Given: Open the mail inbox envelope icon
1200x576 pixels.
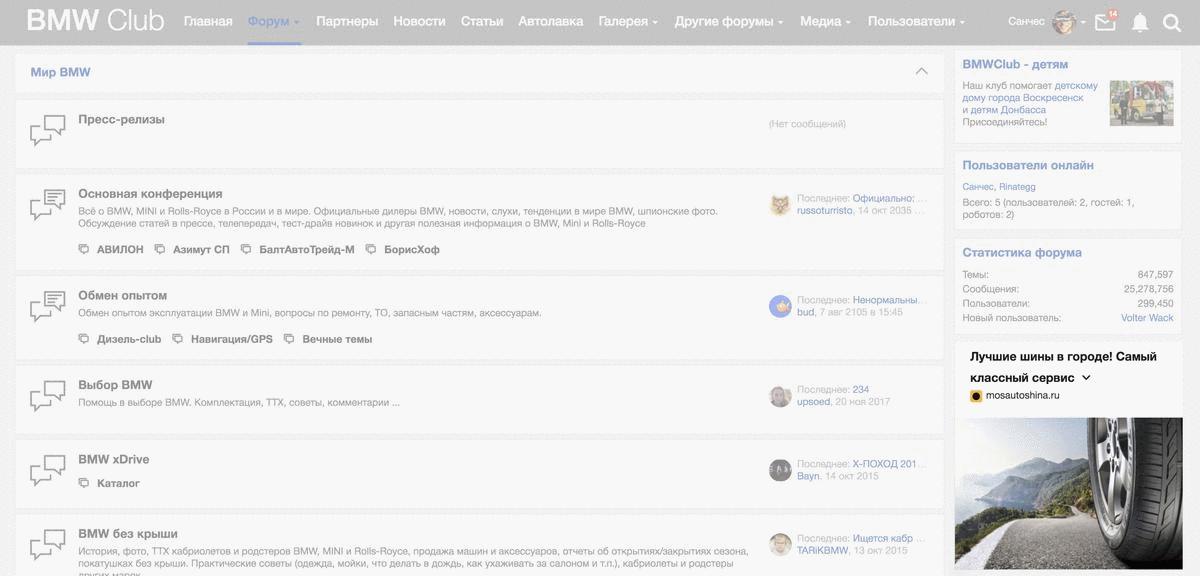Looking at the screenshot, I should point(1105,23).
